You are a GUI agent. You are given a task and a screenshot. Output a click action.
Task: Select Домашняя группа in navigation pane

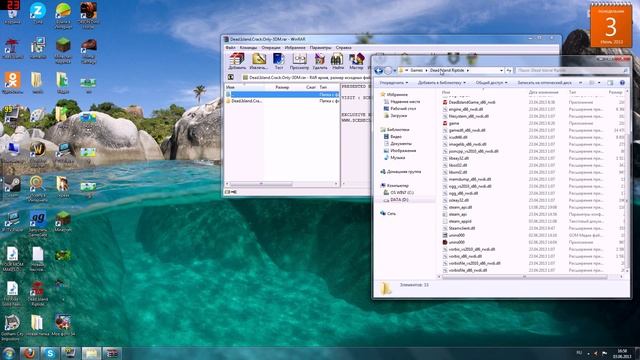pyautogui.click(x=400, y=171)
